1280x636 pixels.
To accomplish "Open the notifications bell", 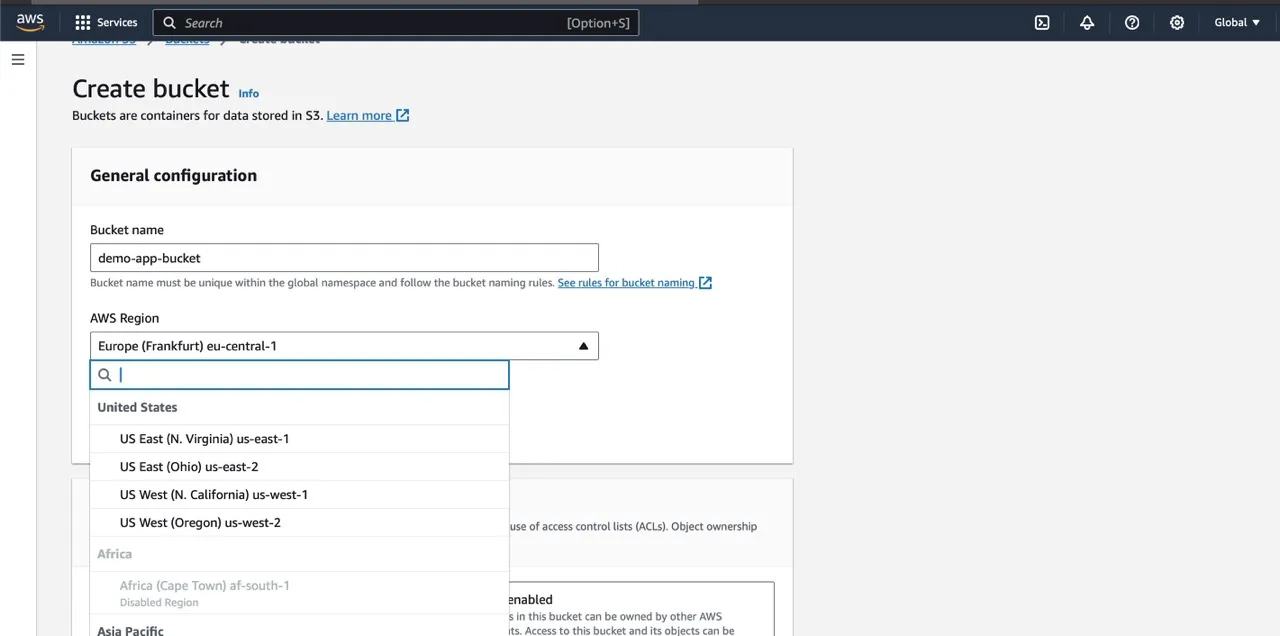I will click(1087, 22).
